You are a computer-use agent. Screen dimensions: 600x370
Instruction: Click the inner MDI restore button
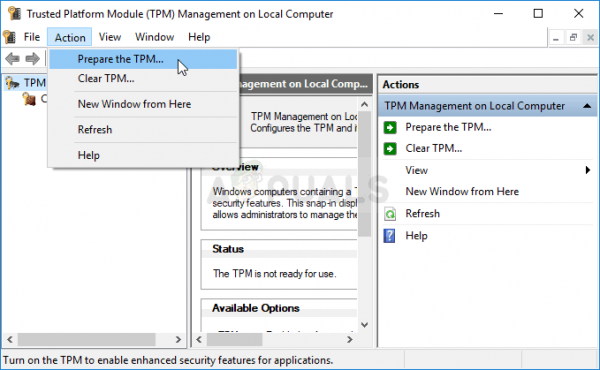[573, 37]
